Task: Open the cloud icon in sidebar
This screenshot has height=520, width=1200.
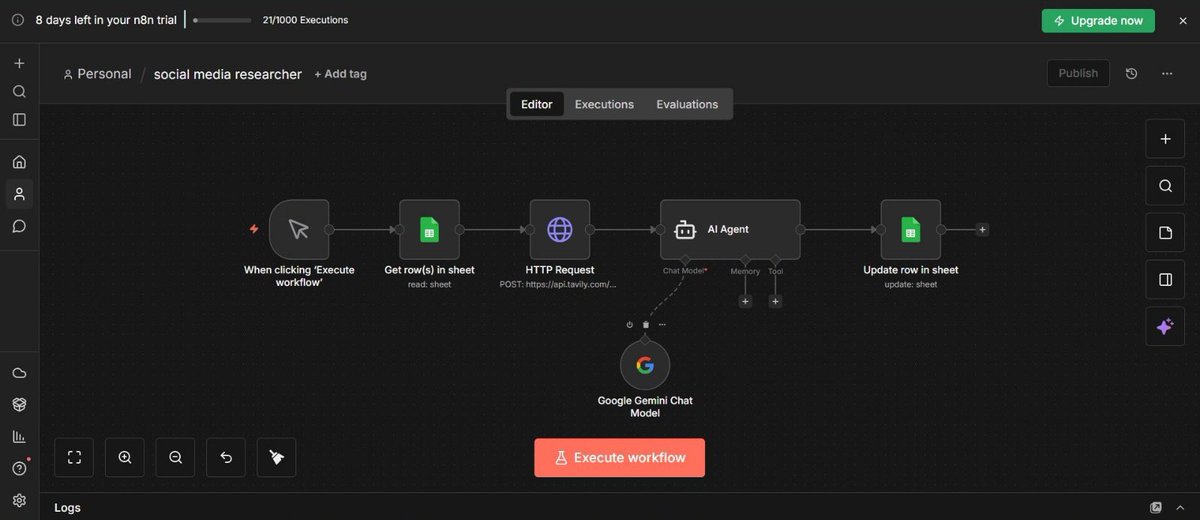Action: tap(19, 373)
